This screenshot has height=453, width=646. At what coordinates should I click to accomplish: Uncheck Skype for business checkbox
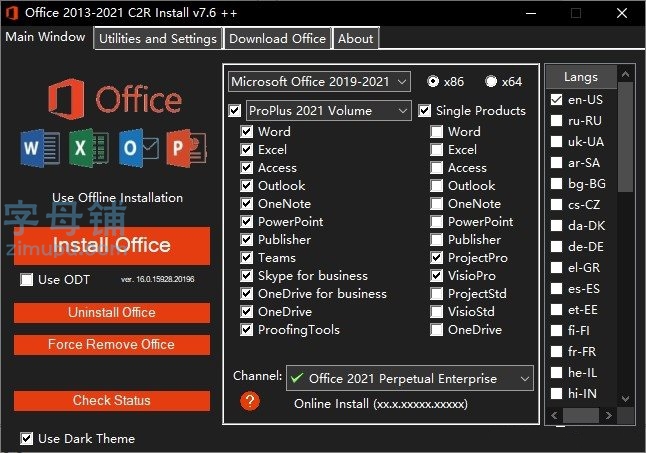[x=246, y=276]
